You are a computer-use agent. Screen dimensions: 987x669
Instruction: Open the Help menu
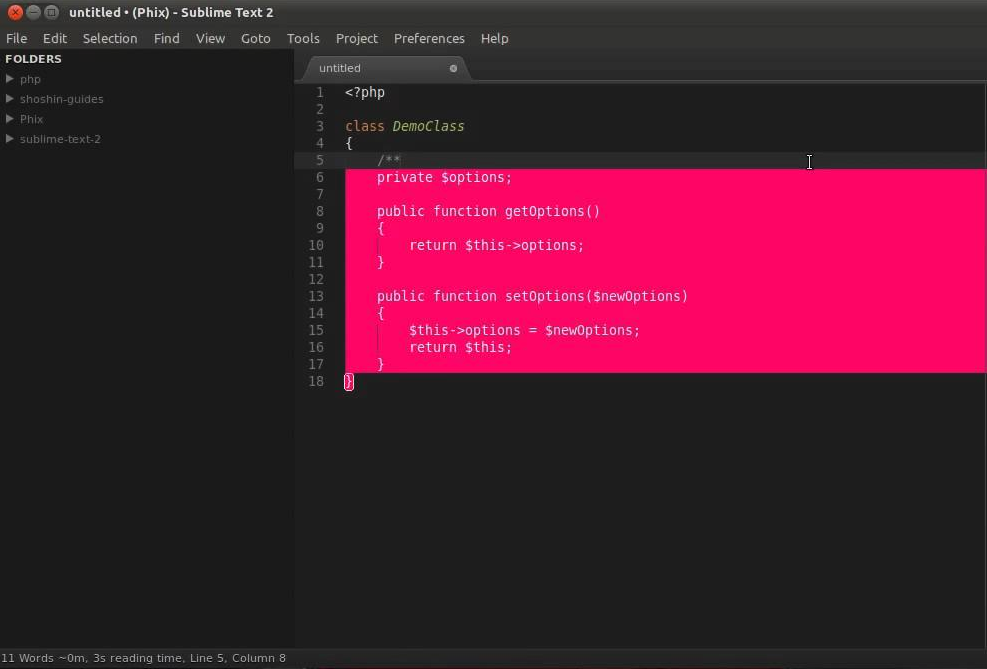pos(495,38)
